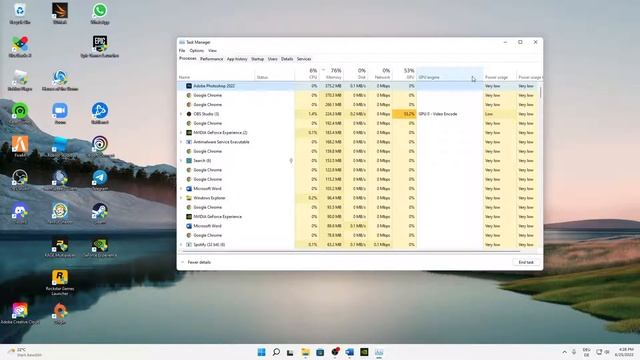640x360 pixels.
Task: Open the File menu in Task Manager
Action: point(182,51)
